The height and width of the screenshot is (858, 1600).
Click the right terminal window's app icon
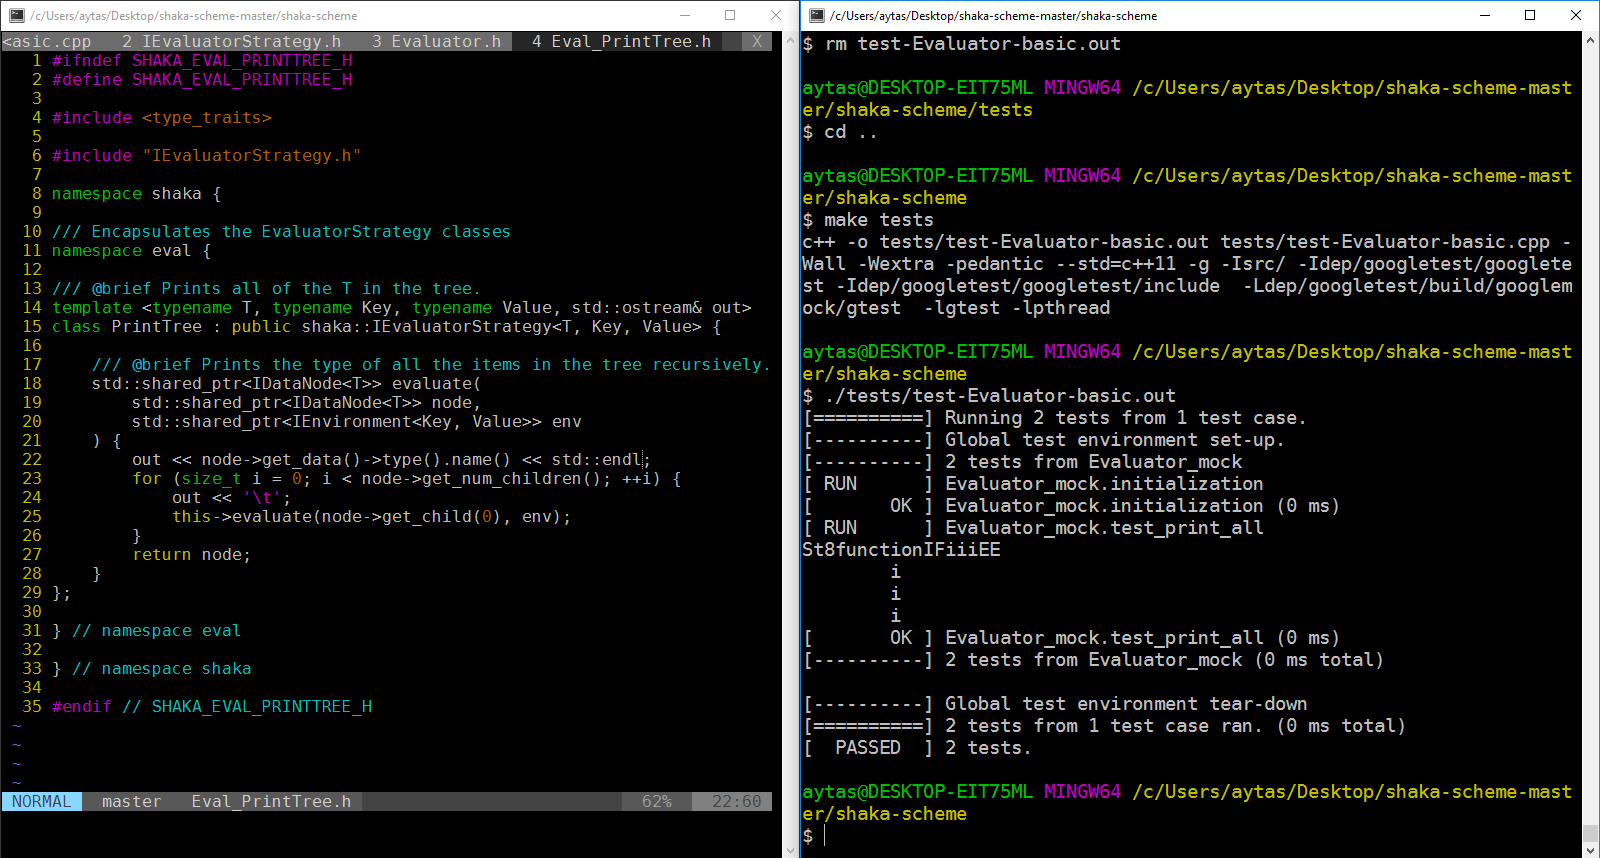point(817,16)
